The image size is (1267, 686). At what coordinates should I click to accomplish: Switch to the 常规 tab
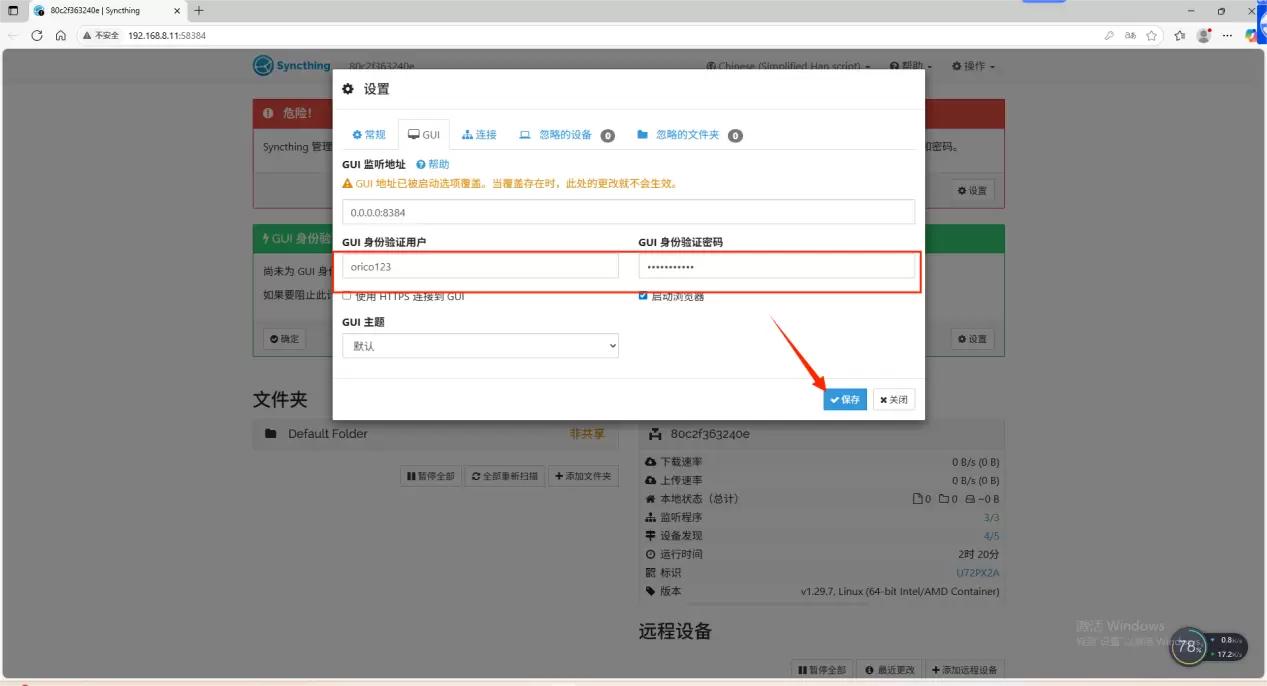point(369,135)
